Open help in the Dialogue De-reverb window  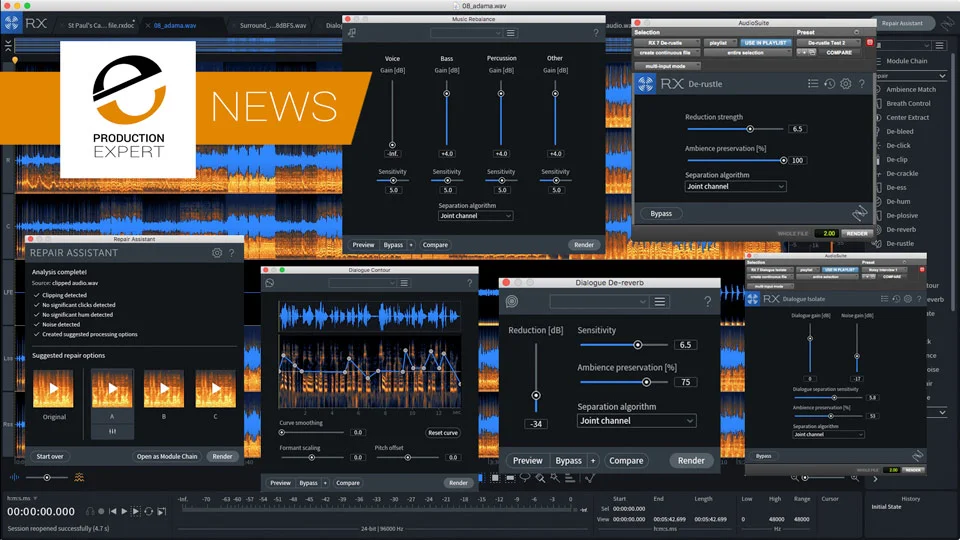[708, 301]
